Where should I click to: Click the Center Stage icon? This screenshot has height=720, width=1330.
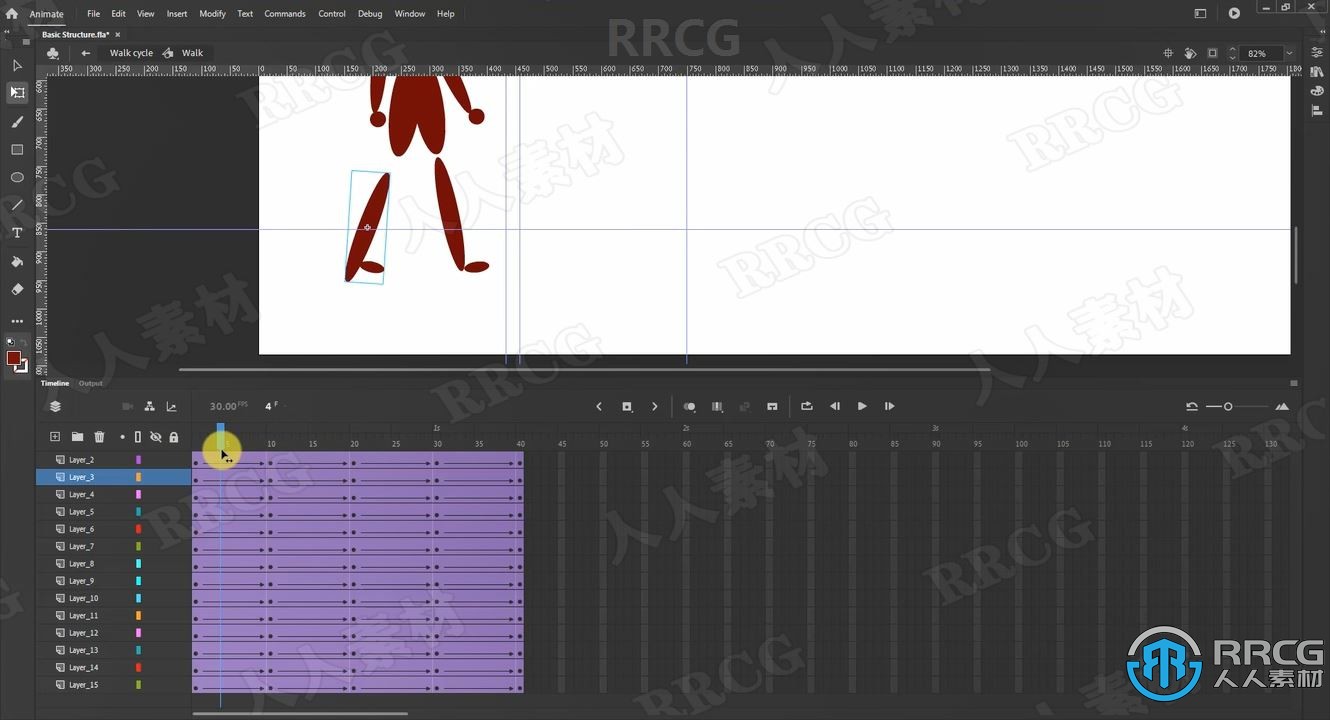[x=1168, y=53]
